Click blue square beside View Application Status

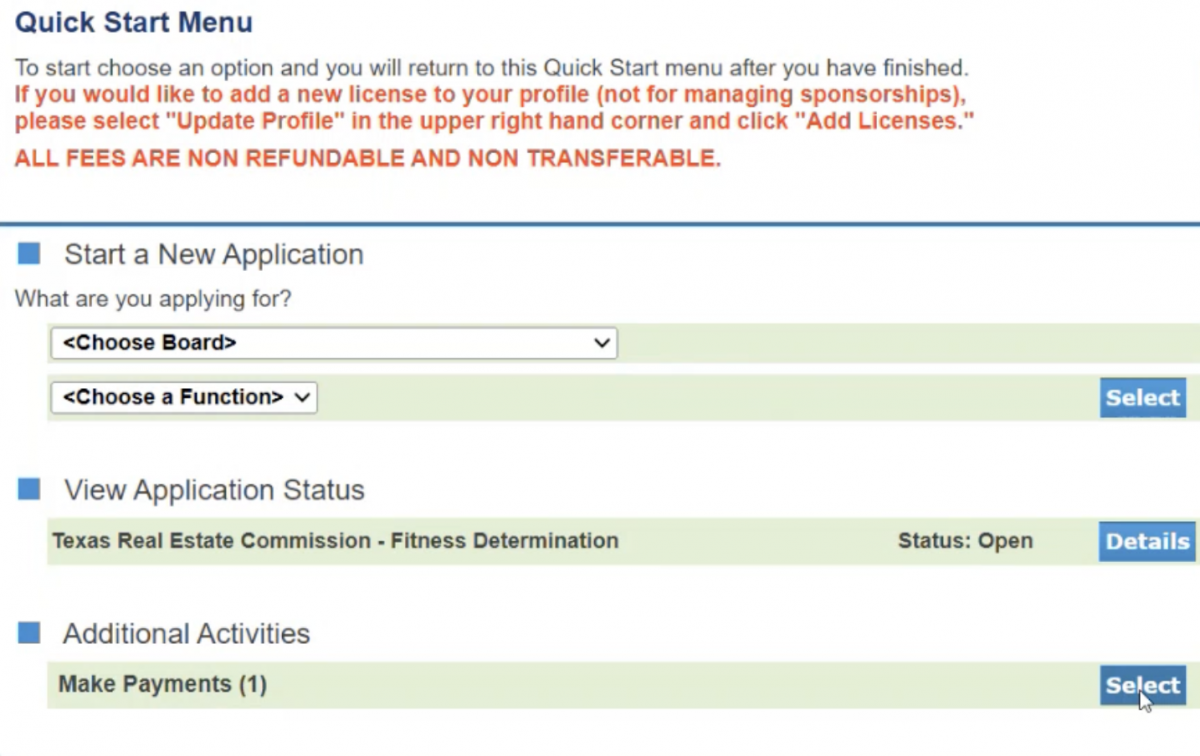coord(29,490)
